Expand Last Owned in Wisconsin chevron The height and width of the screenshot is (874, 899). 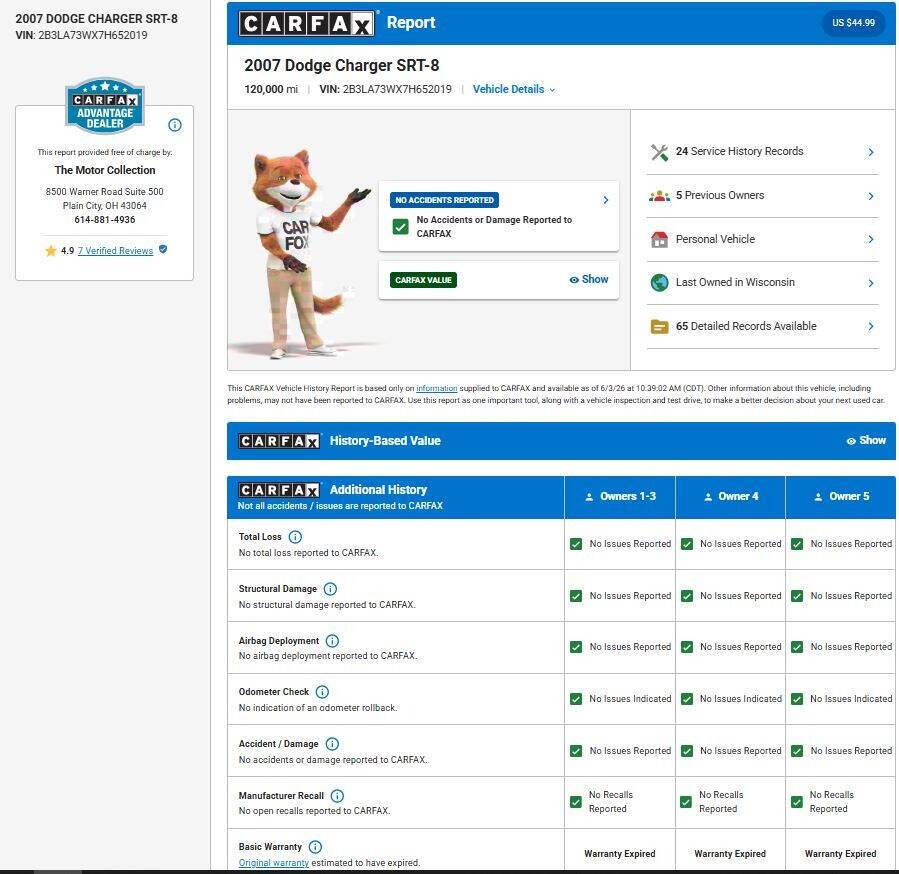coord(870,283)
